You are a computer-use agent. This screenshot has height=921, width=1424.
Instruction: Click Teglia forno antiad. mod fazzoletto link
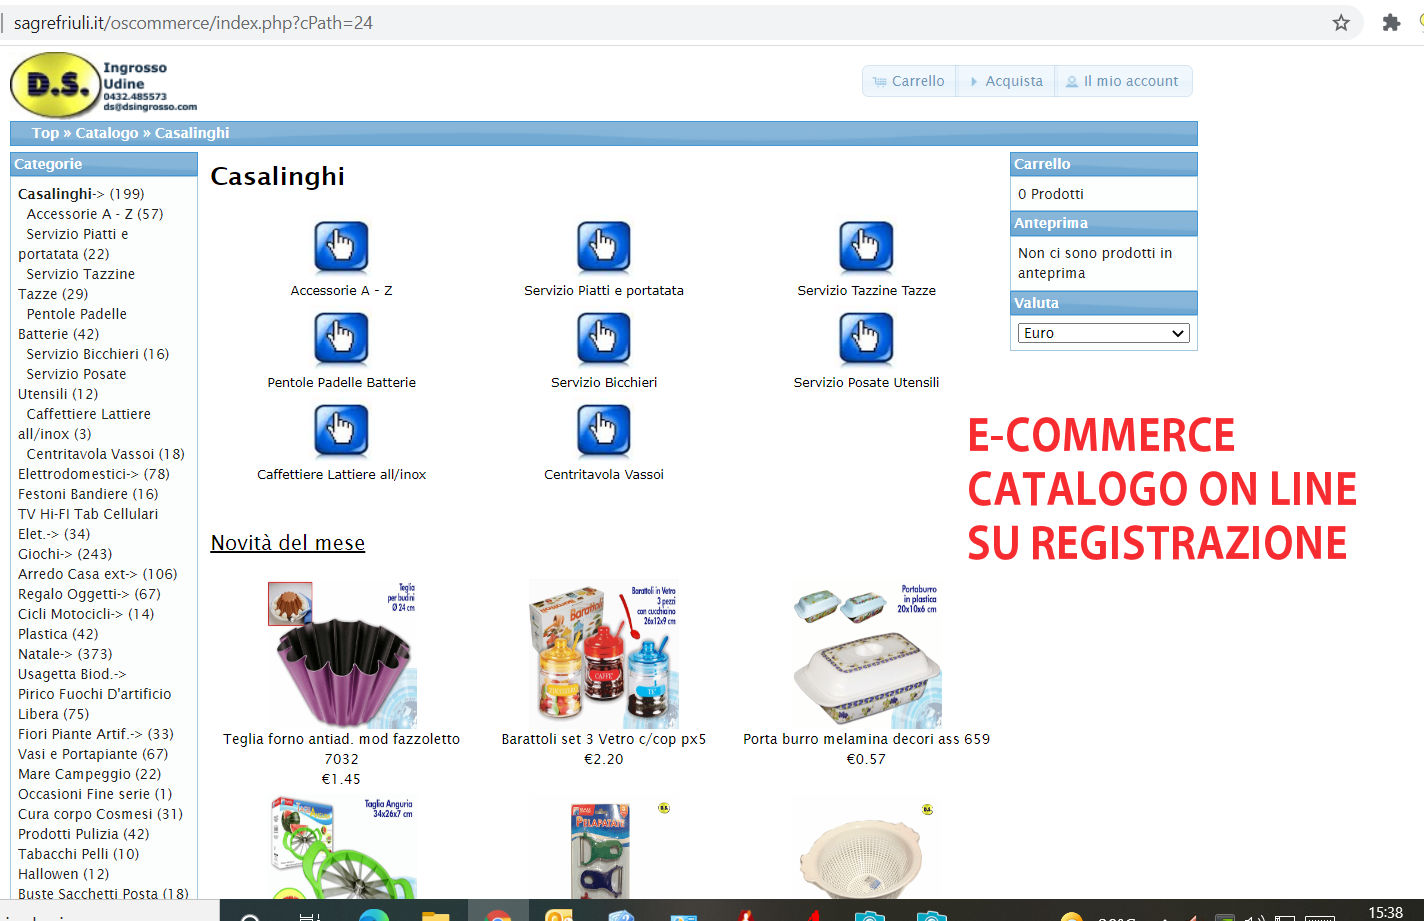click(x=341, y=749)
